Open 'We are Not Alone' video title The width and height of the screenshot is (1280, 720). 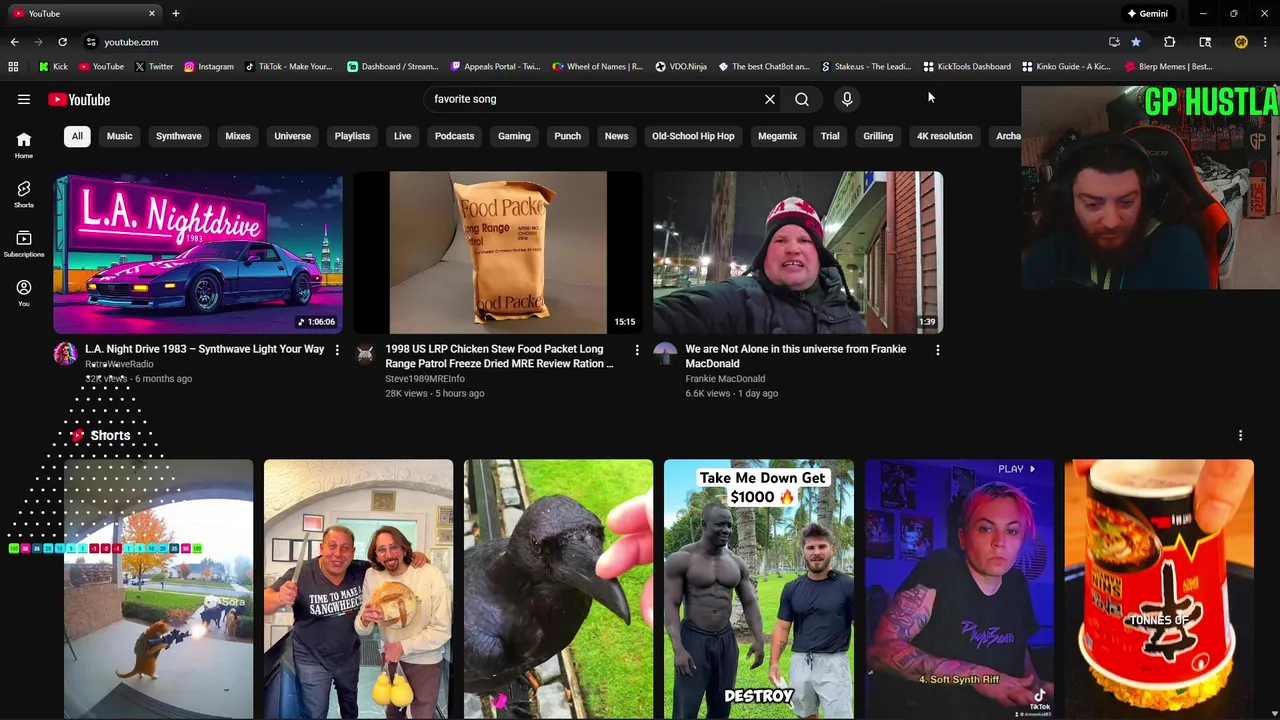point(796,356)
